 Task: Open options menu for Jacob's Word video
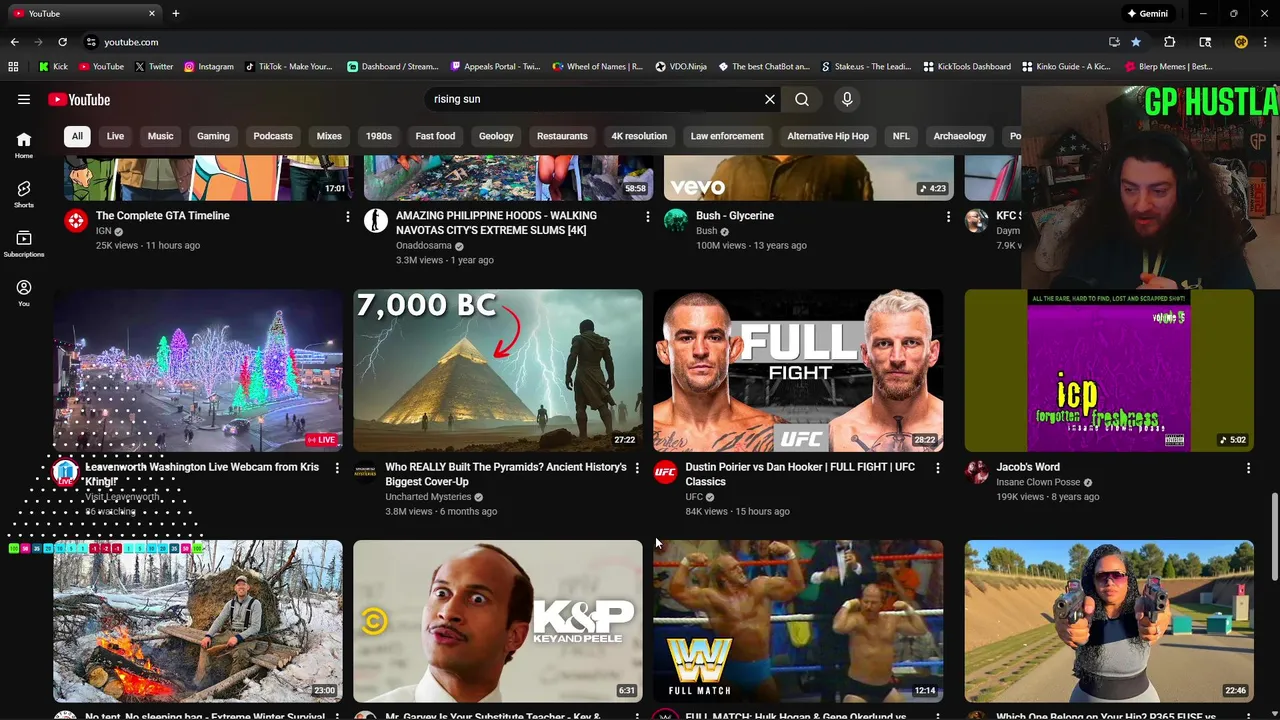(1248, 467)
